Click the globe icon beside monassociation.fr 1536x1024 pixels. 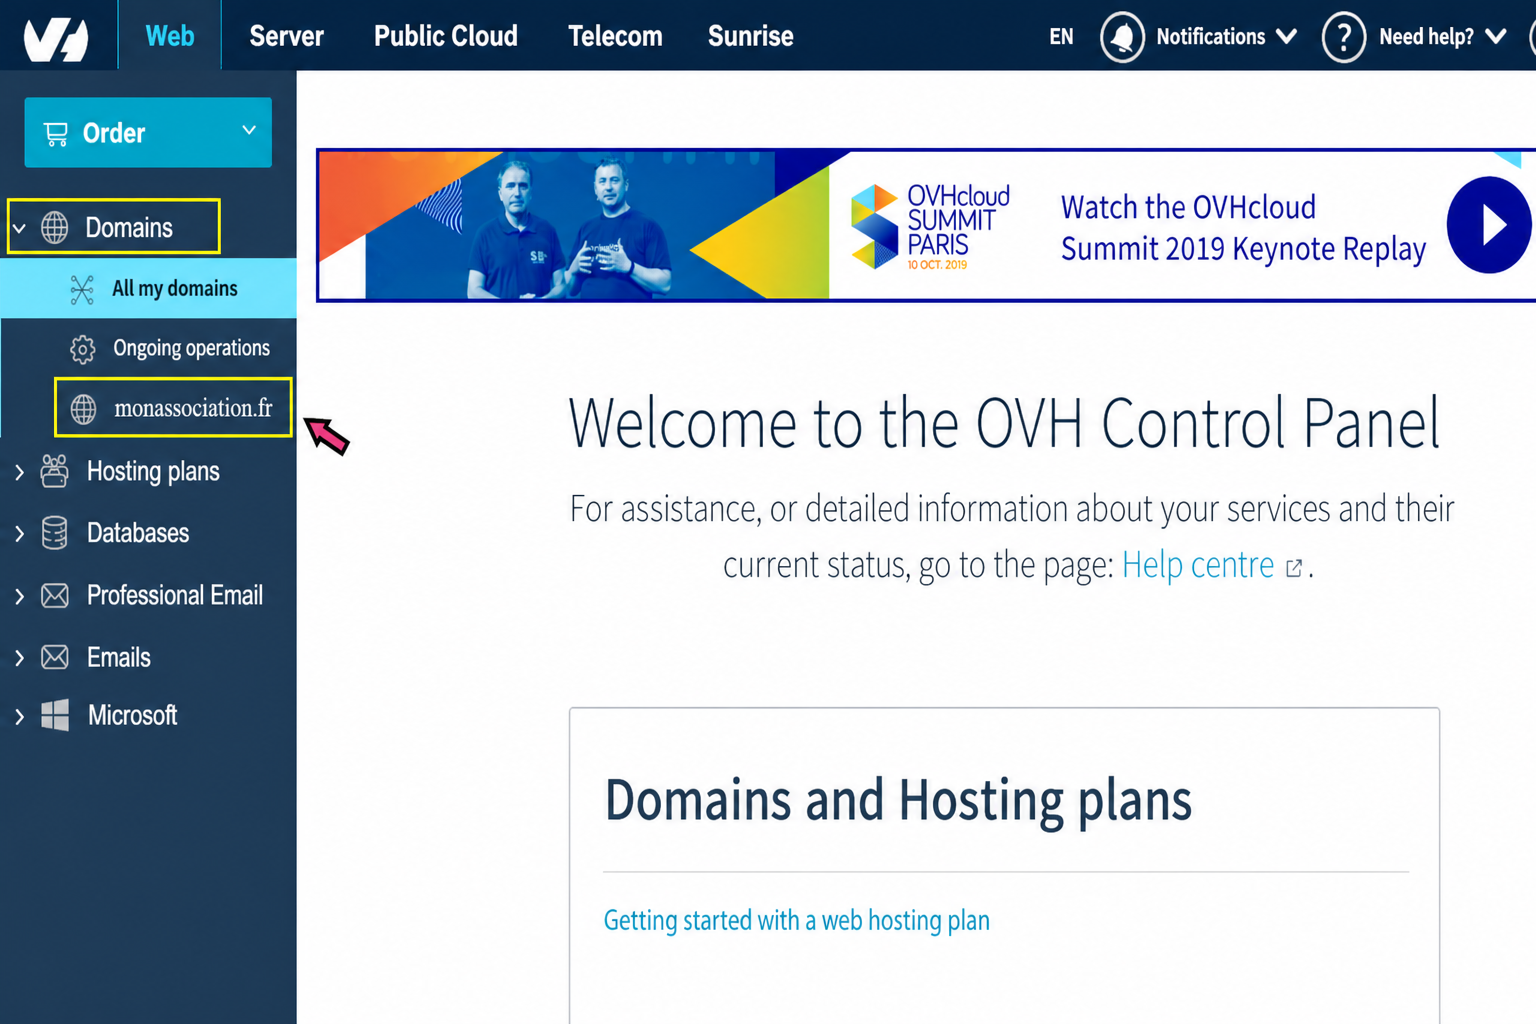84,409
